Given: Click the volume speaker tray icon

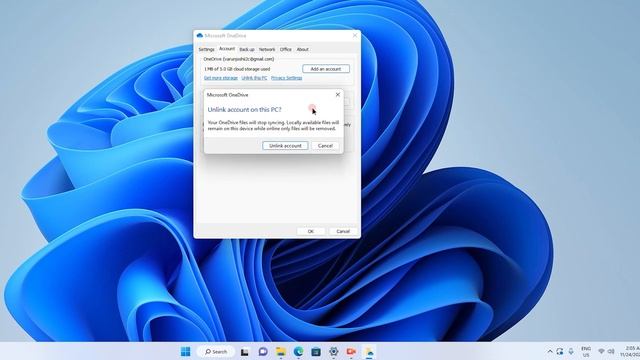Looking at the screenshot, I should [611, 351].
